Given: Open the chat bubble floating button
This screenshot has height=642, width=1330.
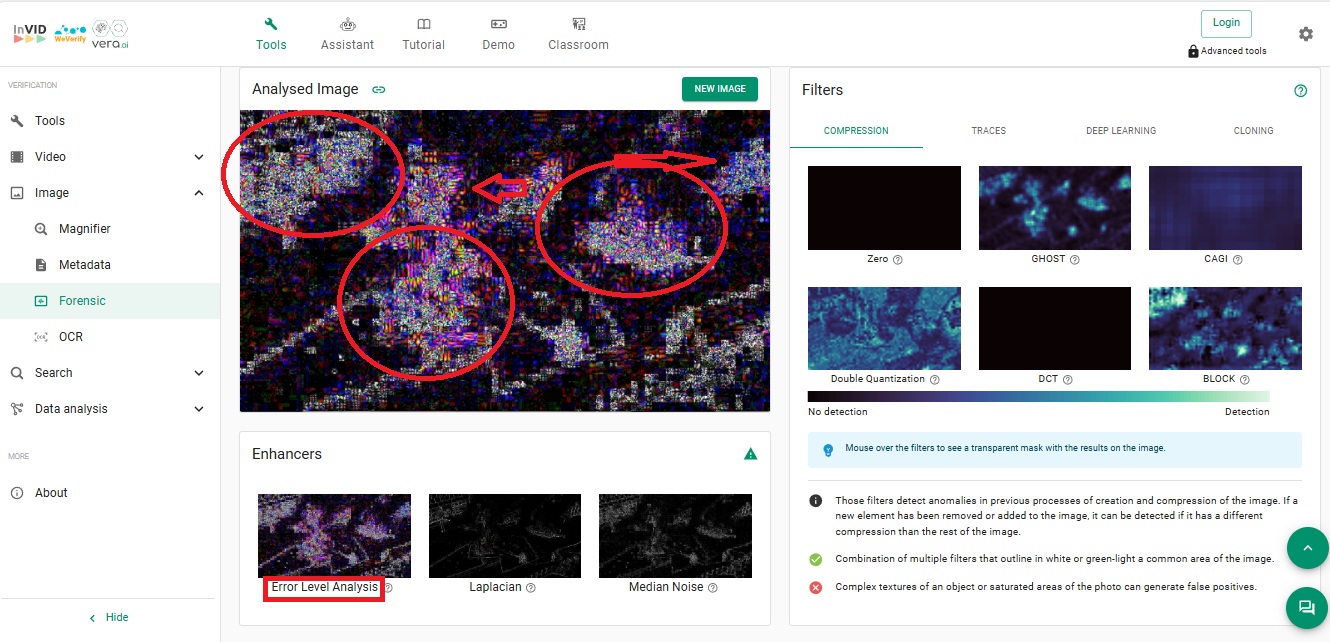Looking at the screenshot, I should (x=1305, y=607).
